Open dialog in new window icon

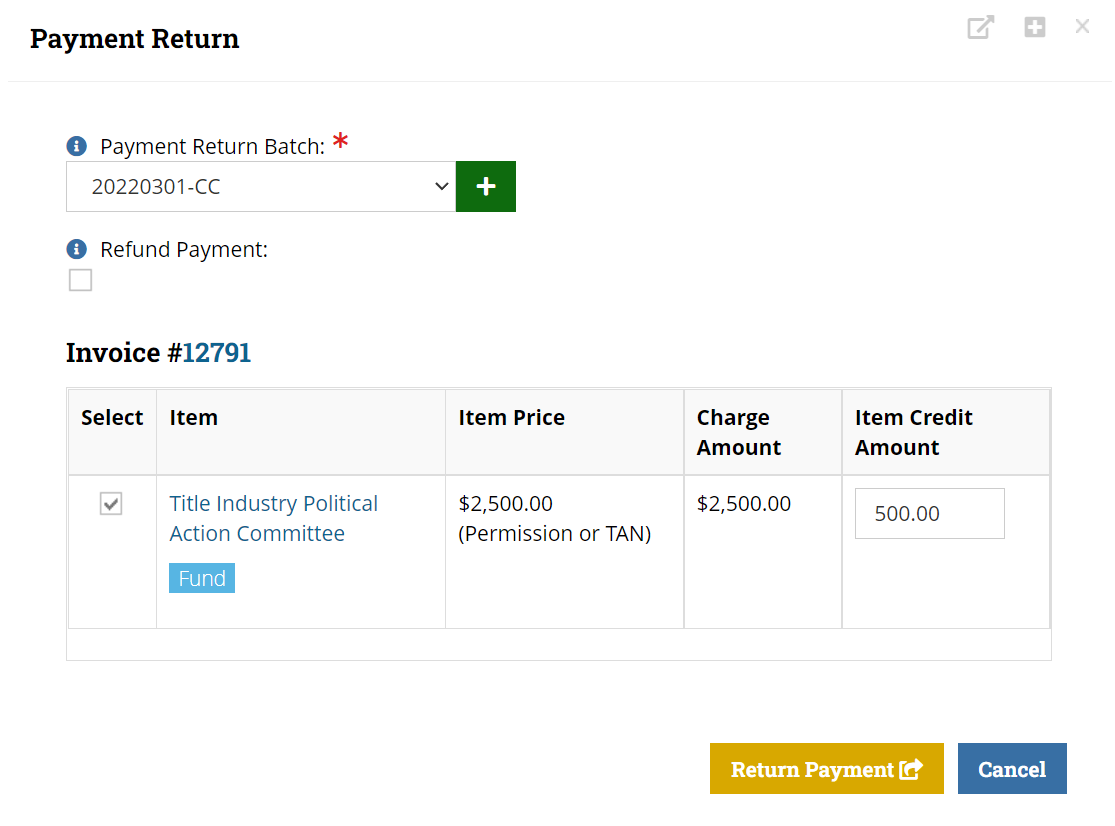pyautogui.click(x=981, y=28)
